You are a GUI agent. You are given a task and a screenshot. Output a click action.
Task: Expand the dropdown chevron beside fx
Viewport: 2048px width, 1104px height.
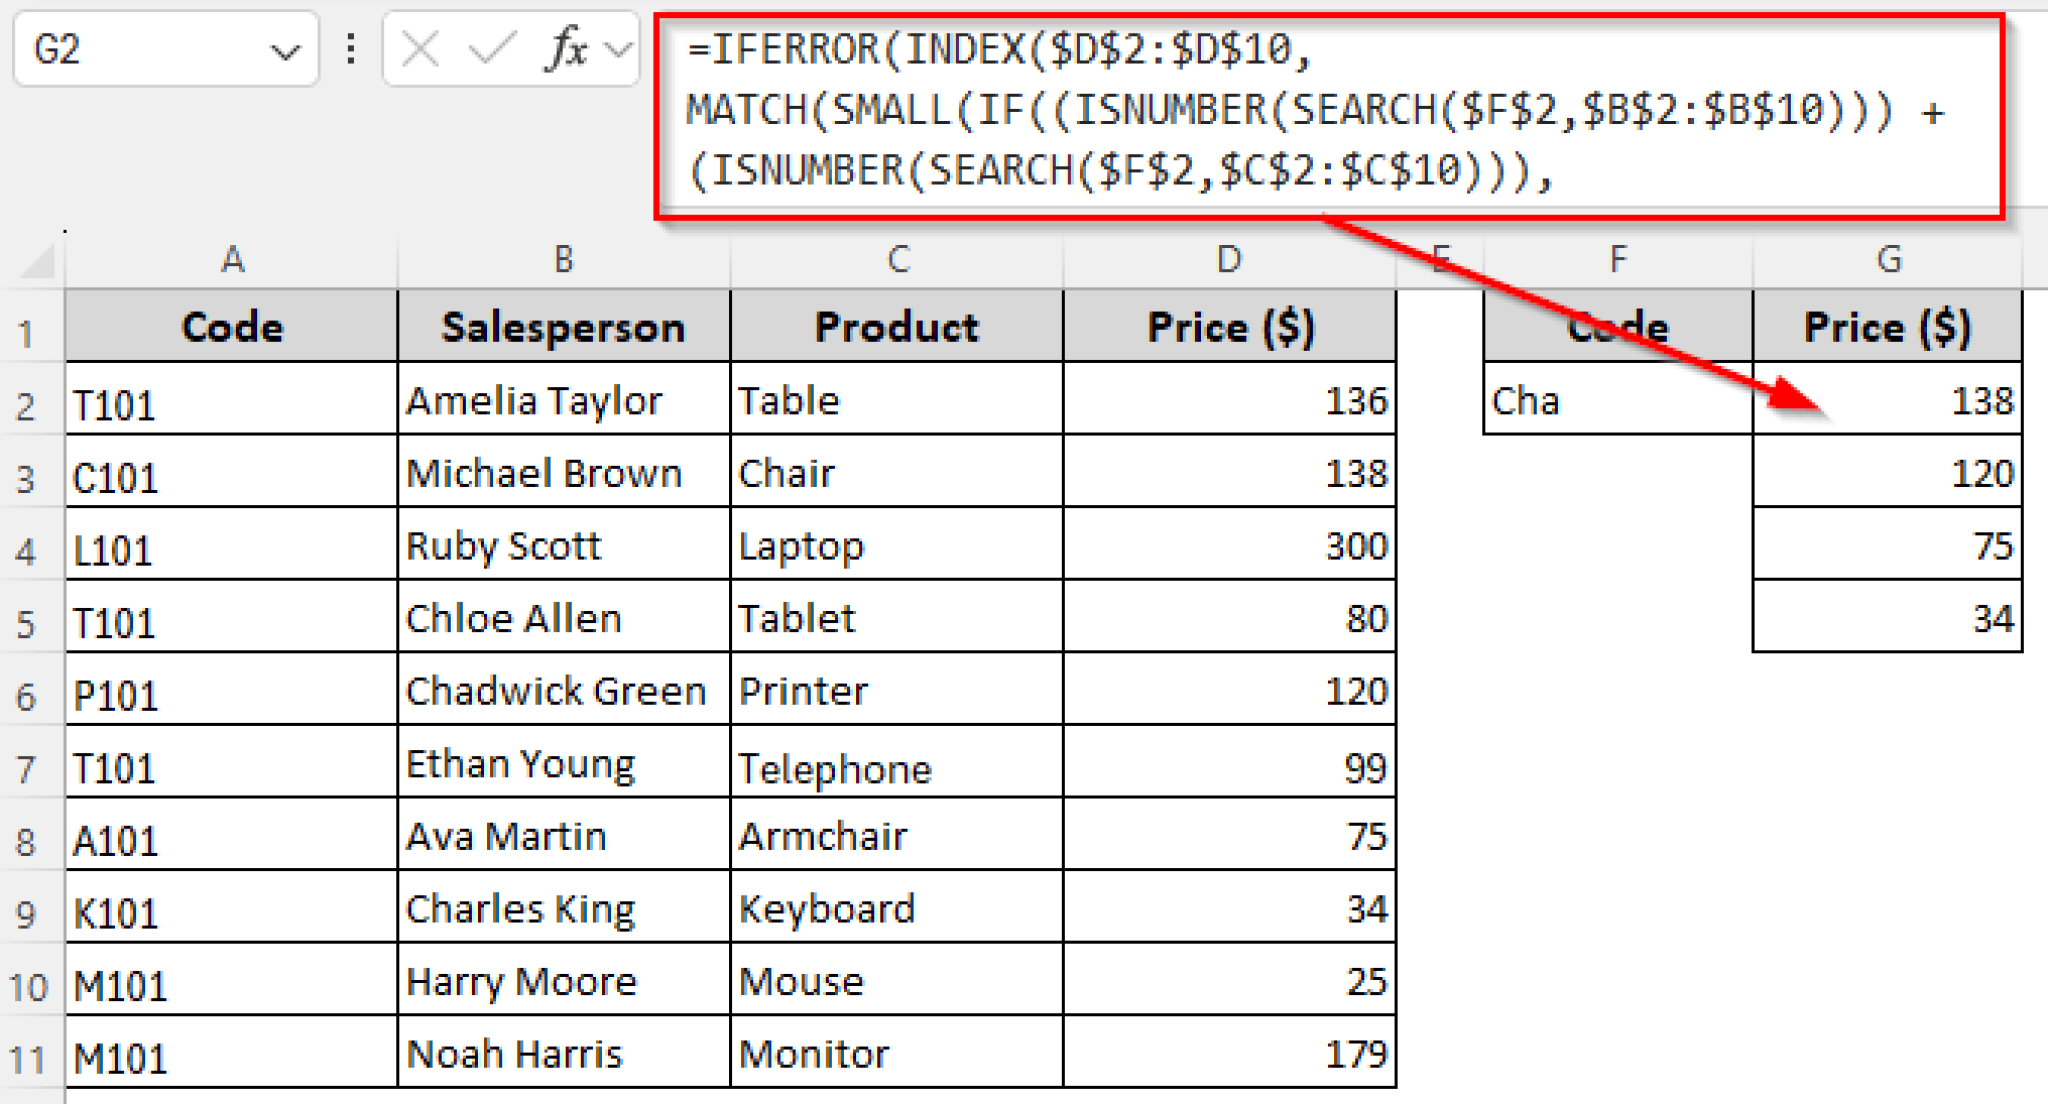pos(620,48)
